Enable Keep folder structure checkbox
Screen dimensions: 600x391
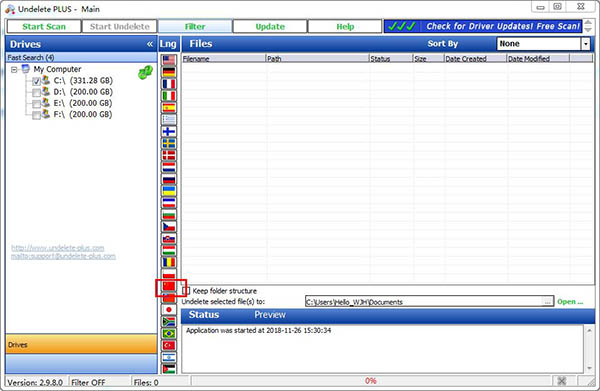pos(186,291)
